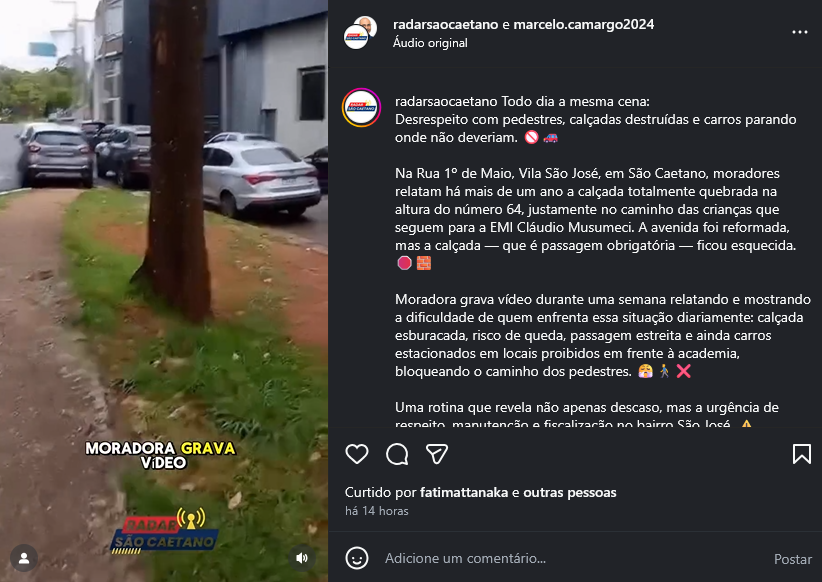822x582 pixels.
Task: Share the post with paper plane icon
Action: pyautogui.click(x=437, y=454)
